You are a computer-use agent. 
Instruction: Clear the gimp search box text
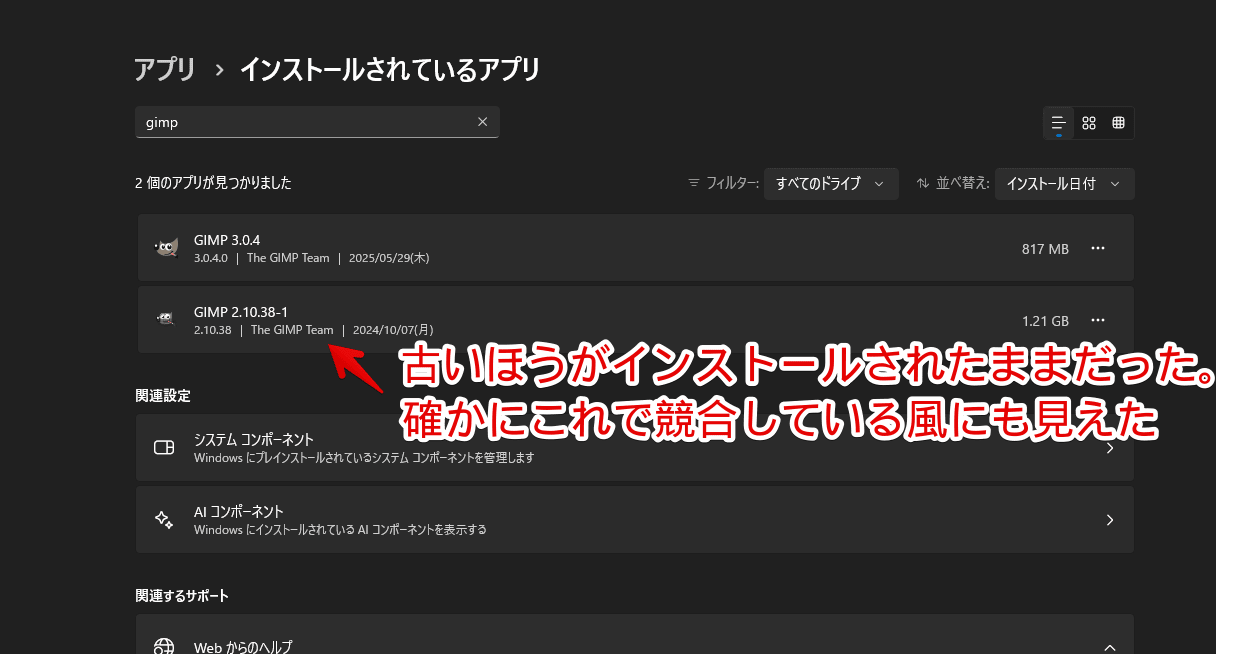(482, 122)
